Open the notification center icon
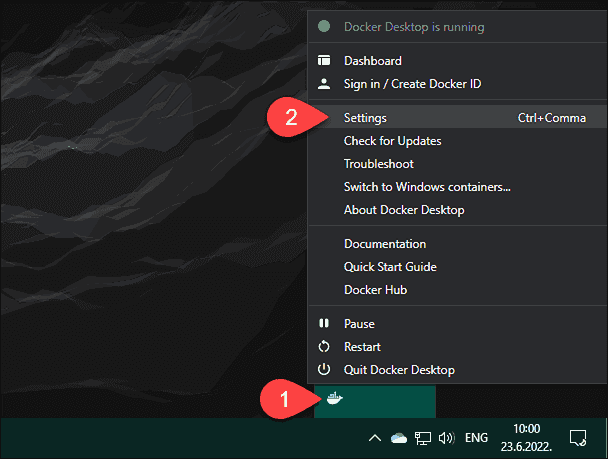The height and width of the screenshot is (459, 608). tap(577, 437)
